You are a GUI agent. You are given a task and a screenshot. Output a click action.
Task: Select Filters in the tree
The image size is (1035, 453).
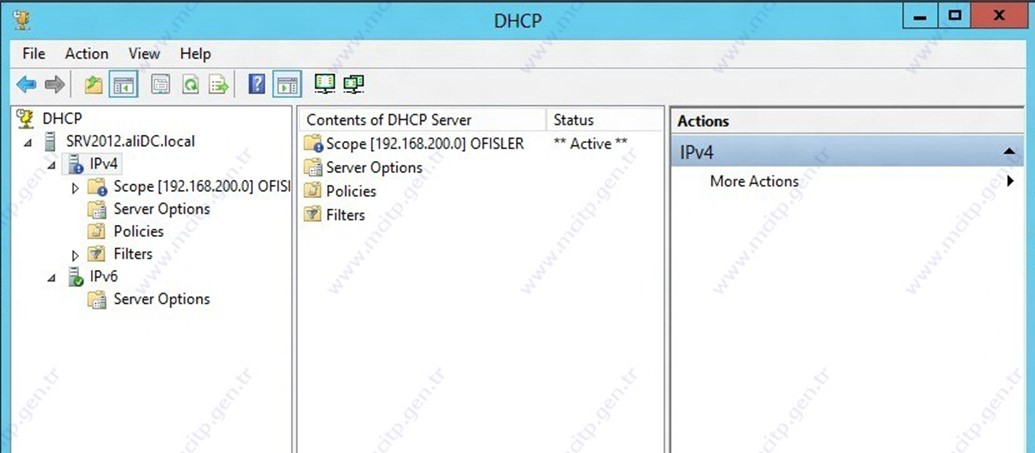point(133,254)
